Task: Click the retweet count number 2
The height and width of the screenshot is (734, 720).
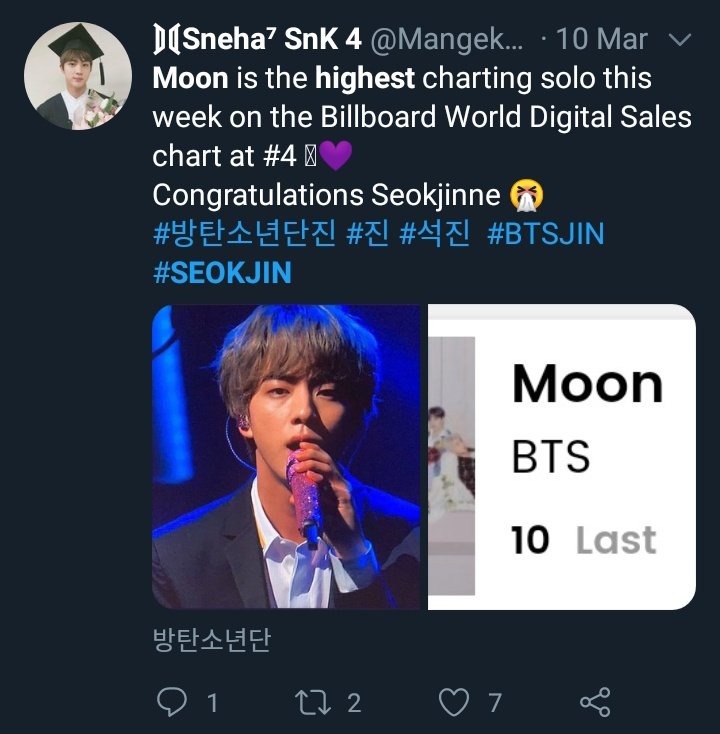Action: (x=354, y=702)
